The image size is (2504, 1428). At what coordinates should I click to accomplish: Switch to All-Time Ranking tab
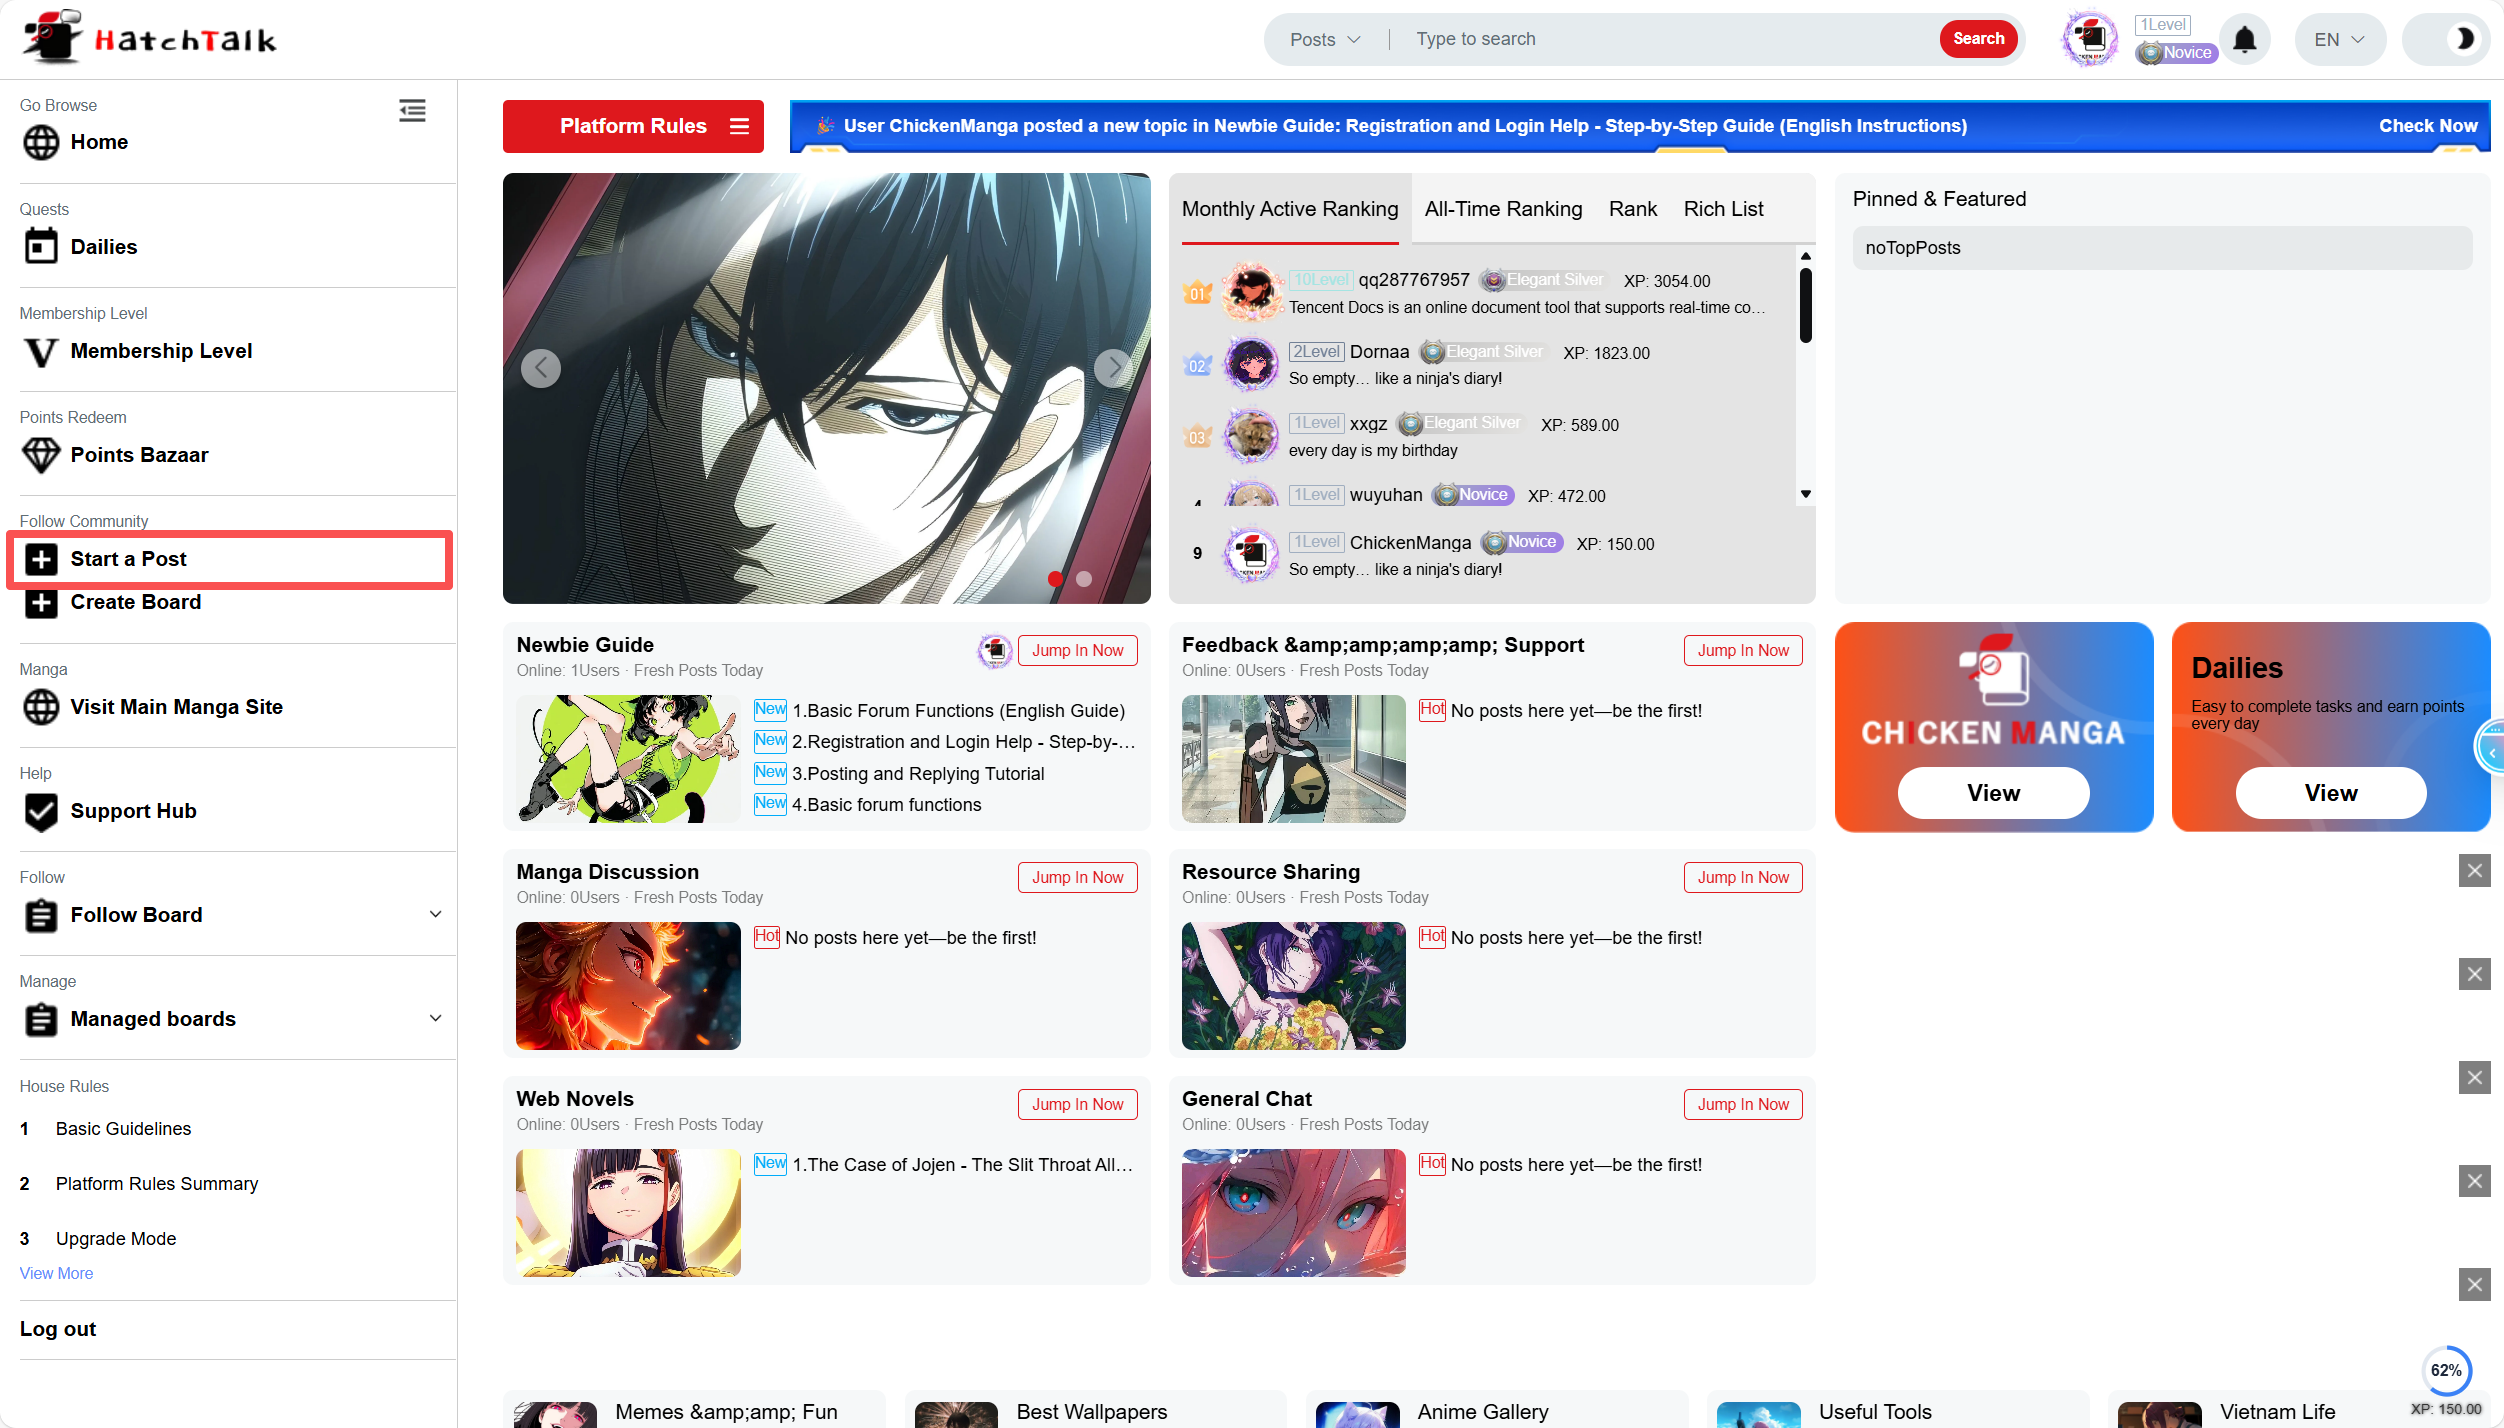(1503, 209)
